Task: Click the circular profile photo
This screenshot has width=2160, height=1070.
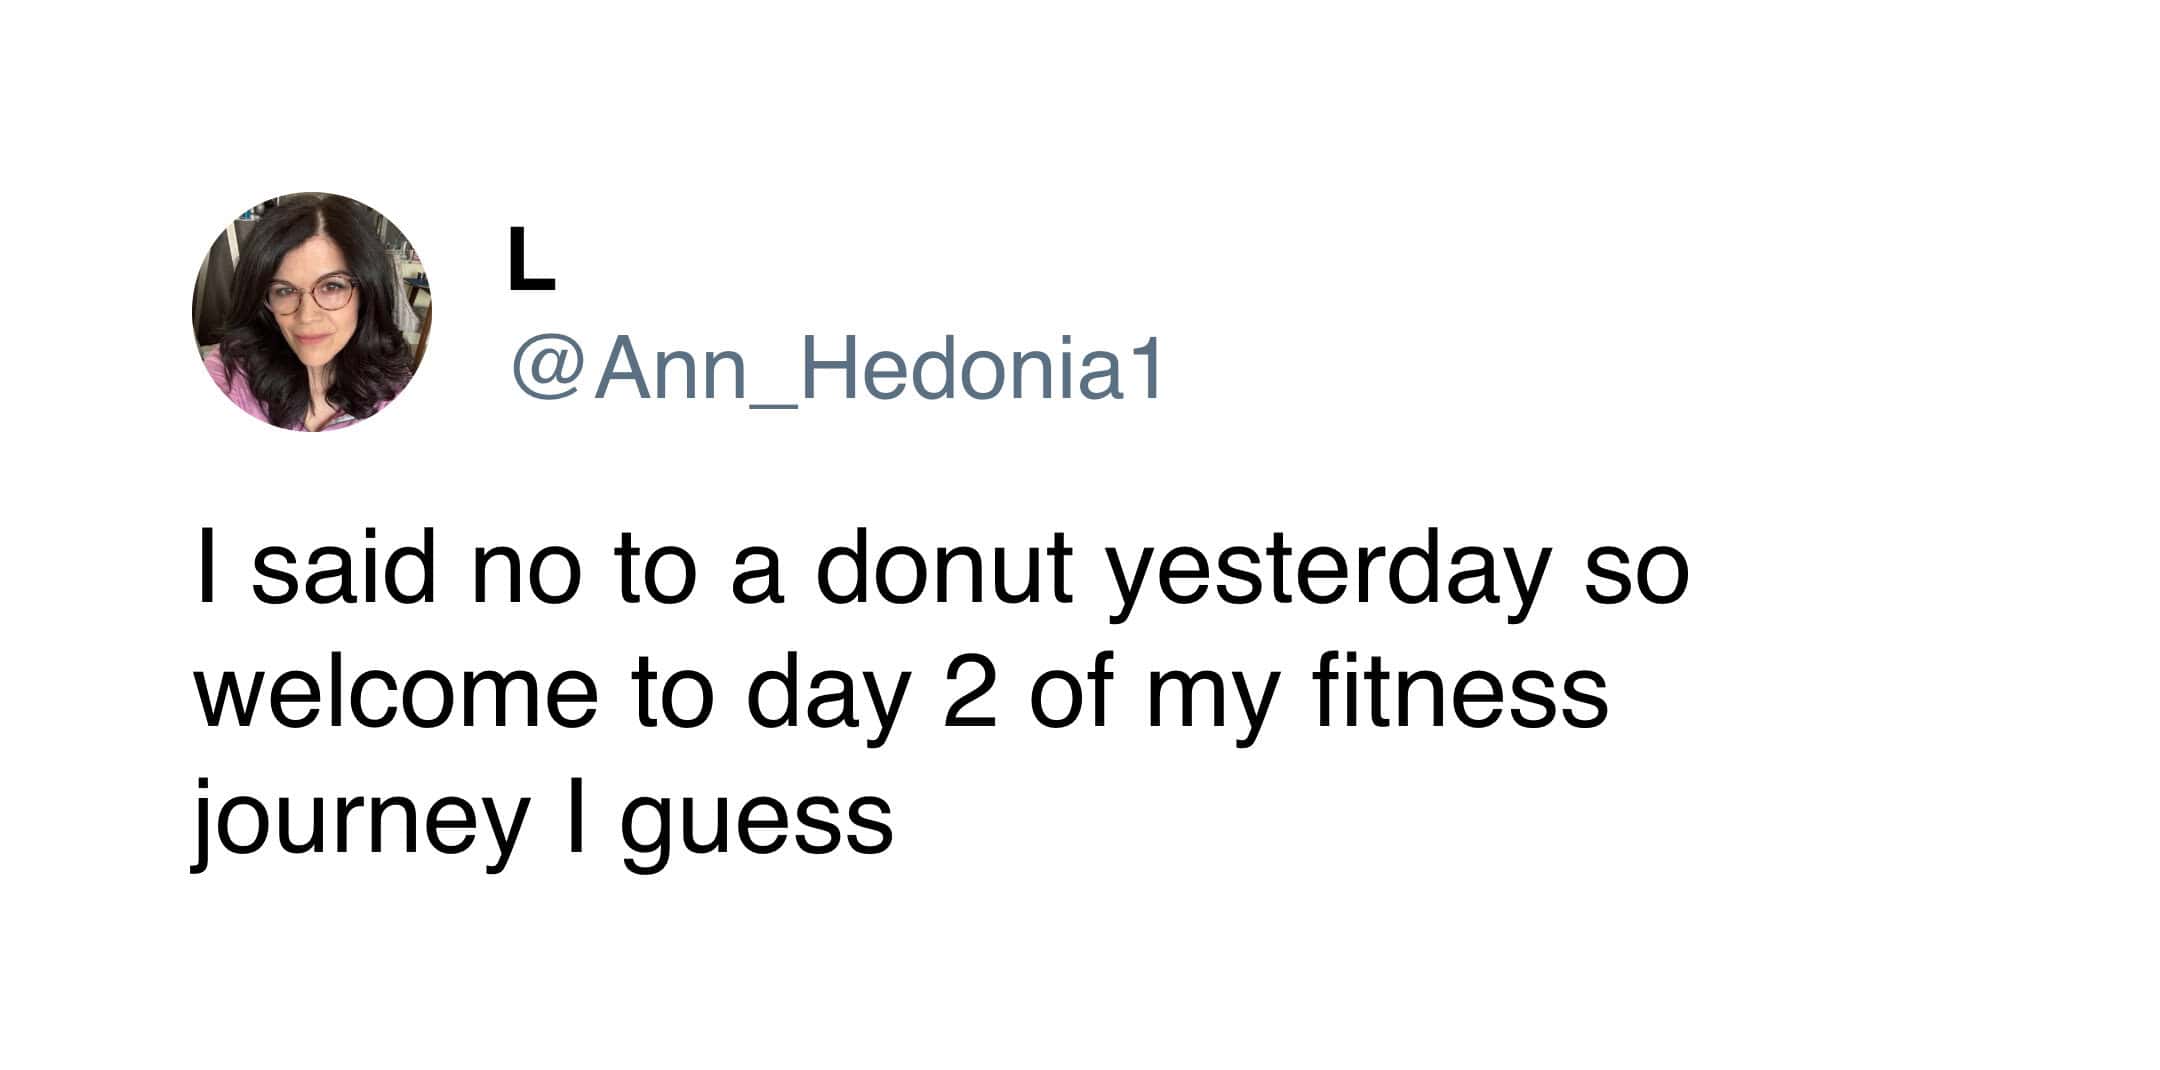Action: pos(311,311)
